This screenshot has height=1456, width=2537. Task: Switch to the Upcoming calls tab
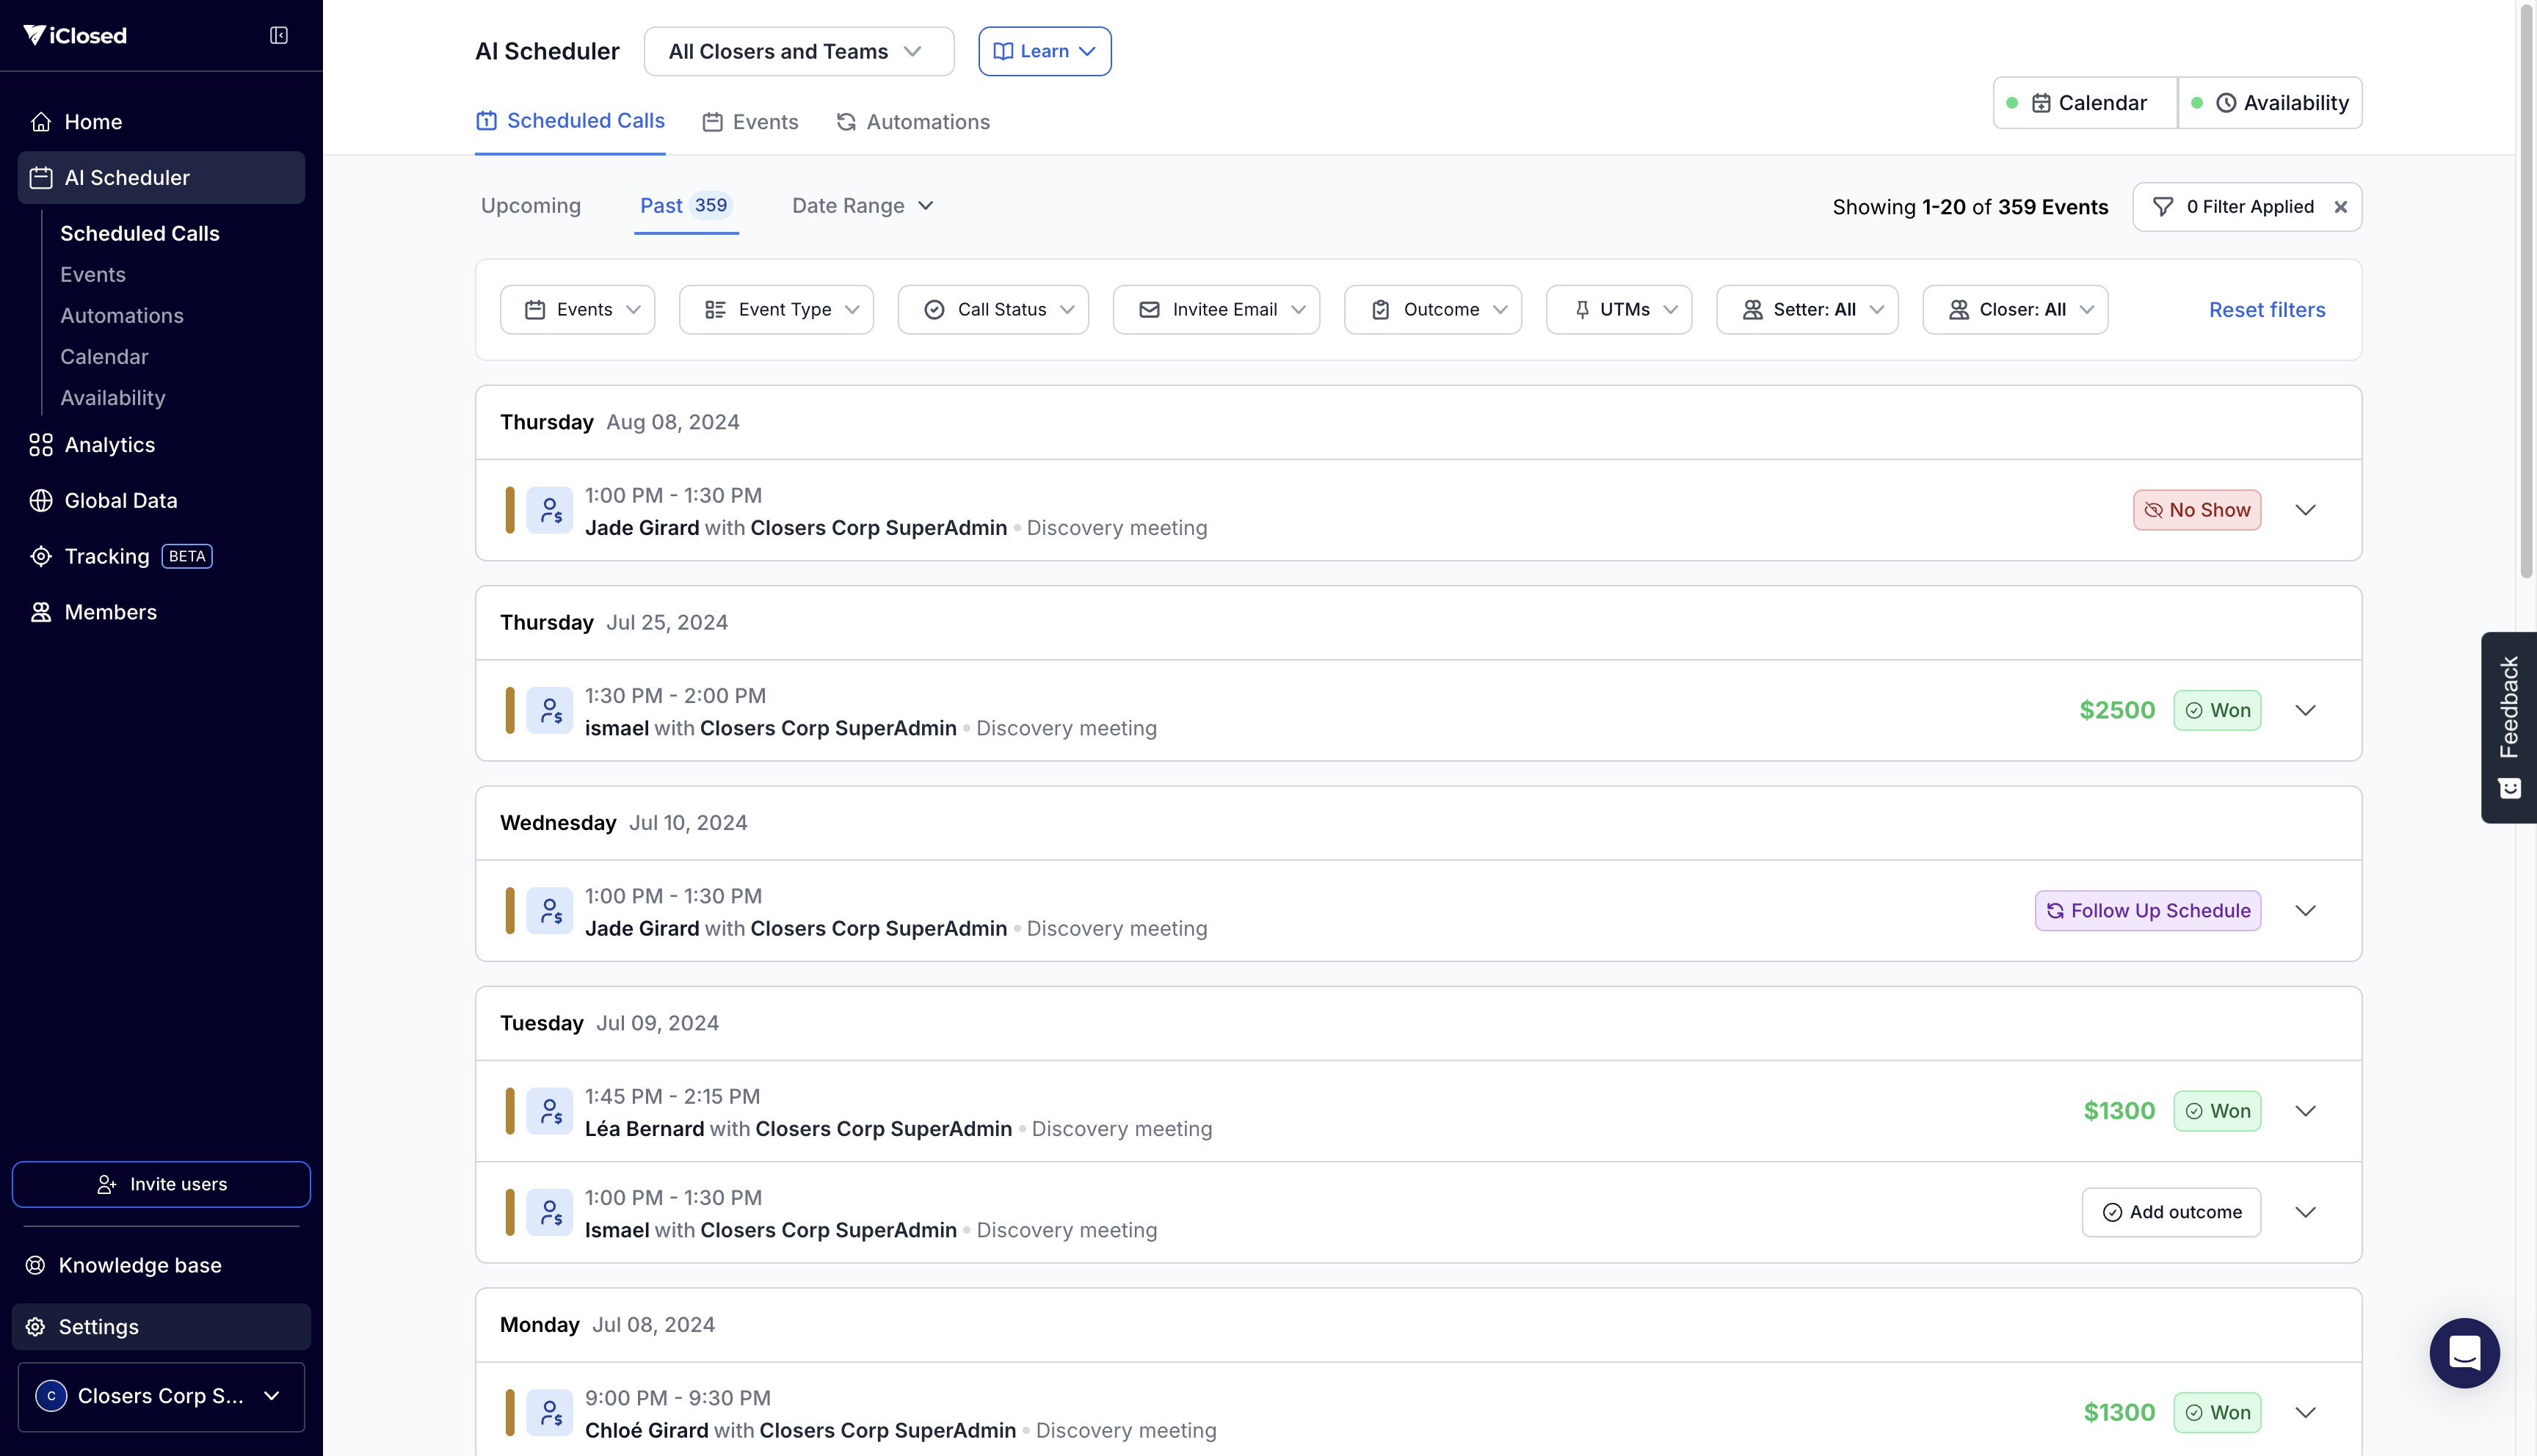click(530, 206)
